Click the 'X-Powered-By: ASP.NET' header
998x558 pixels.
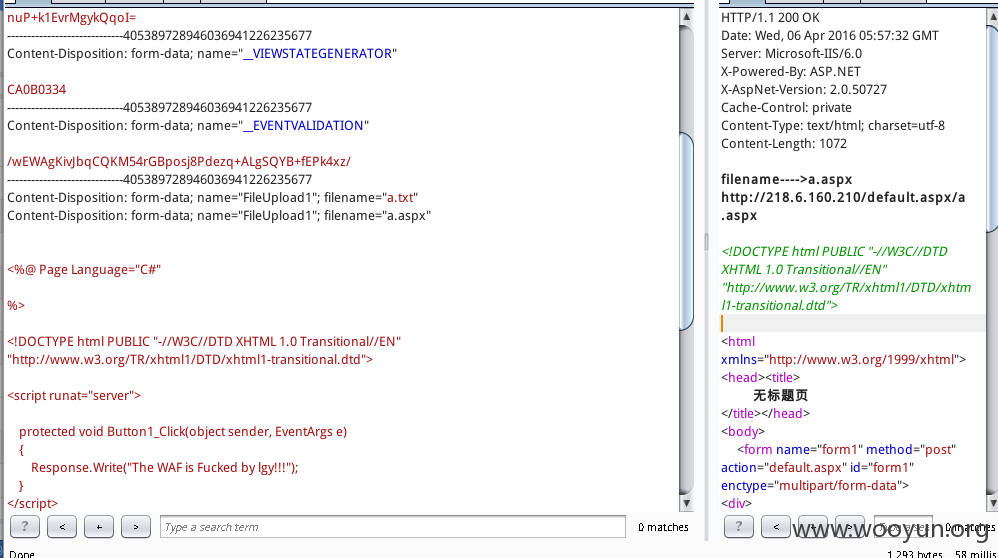click(x=791, y=72)
